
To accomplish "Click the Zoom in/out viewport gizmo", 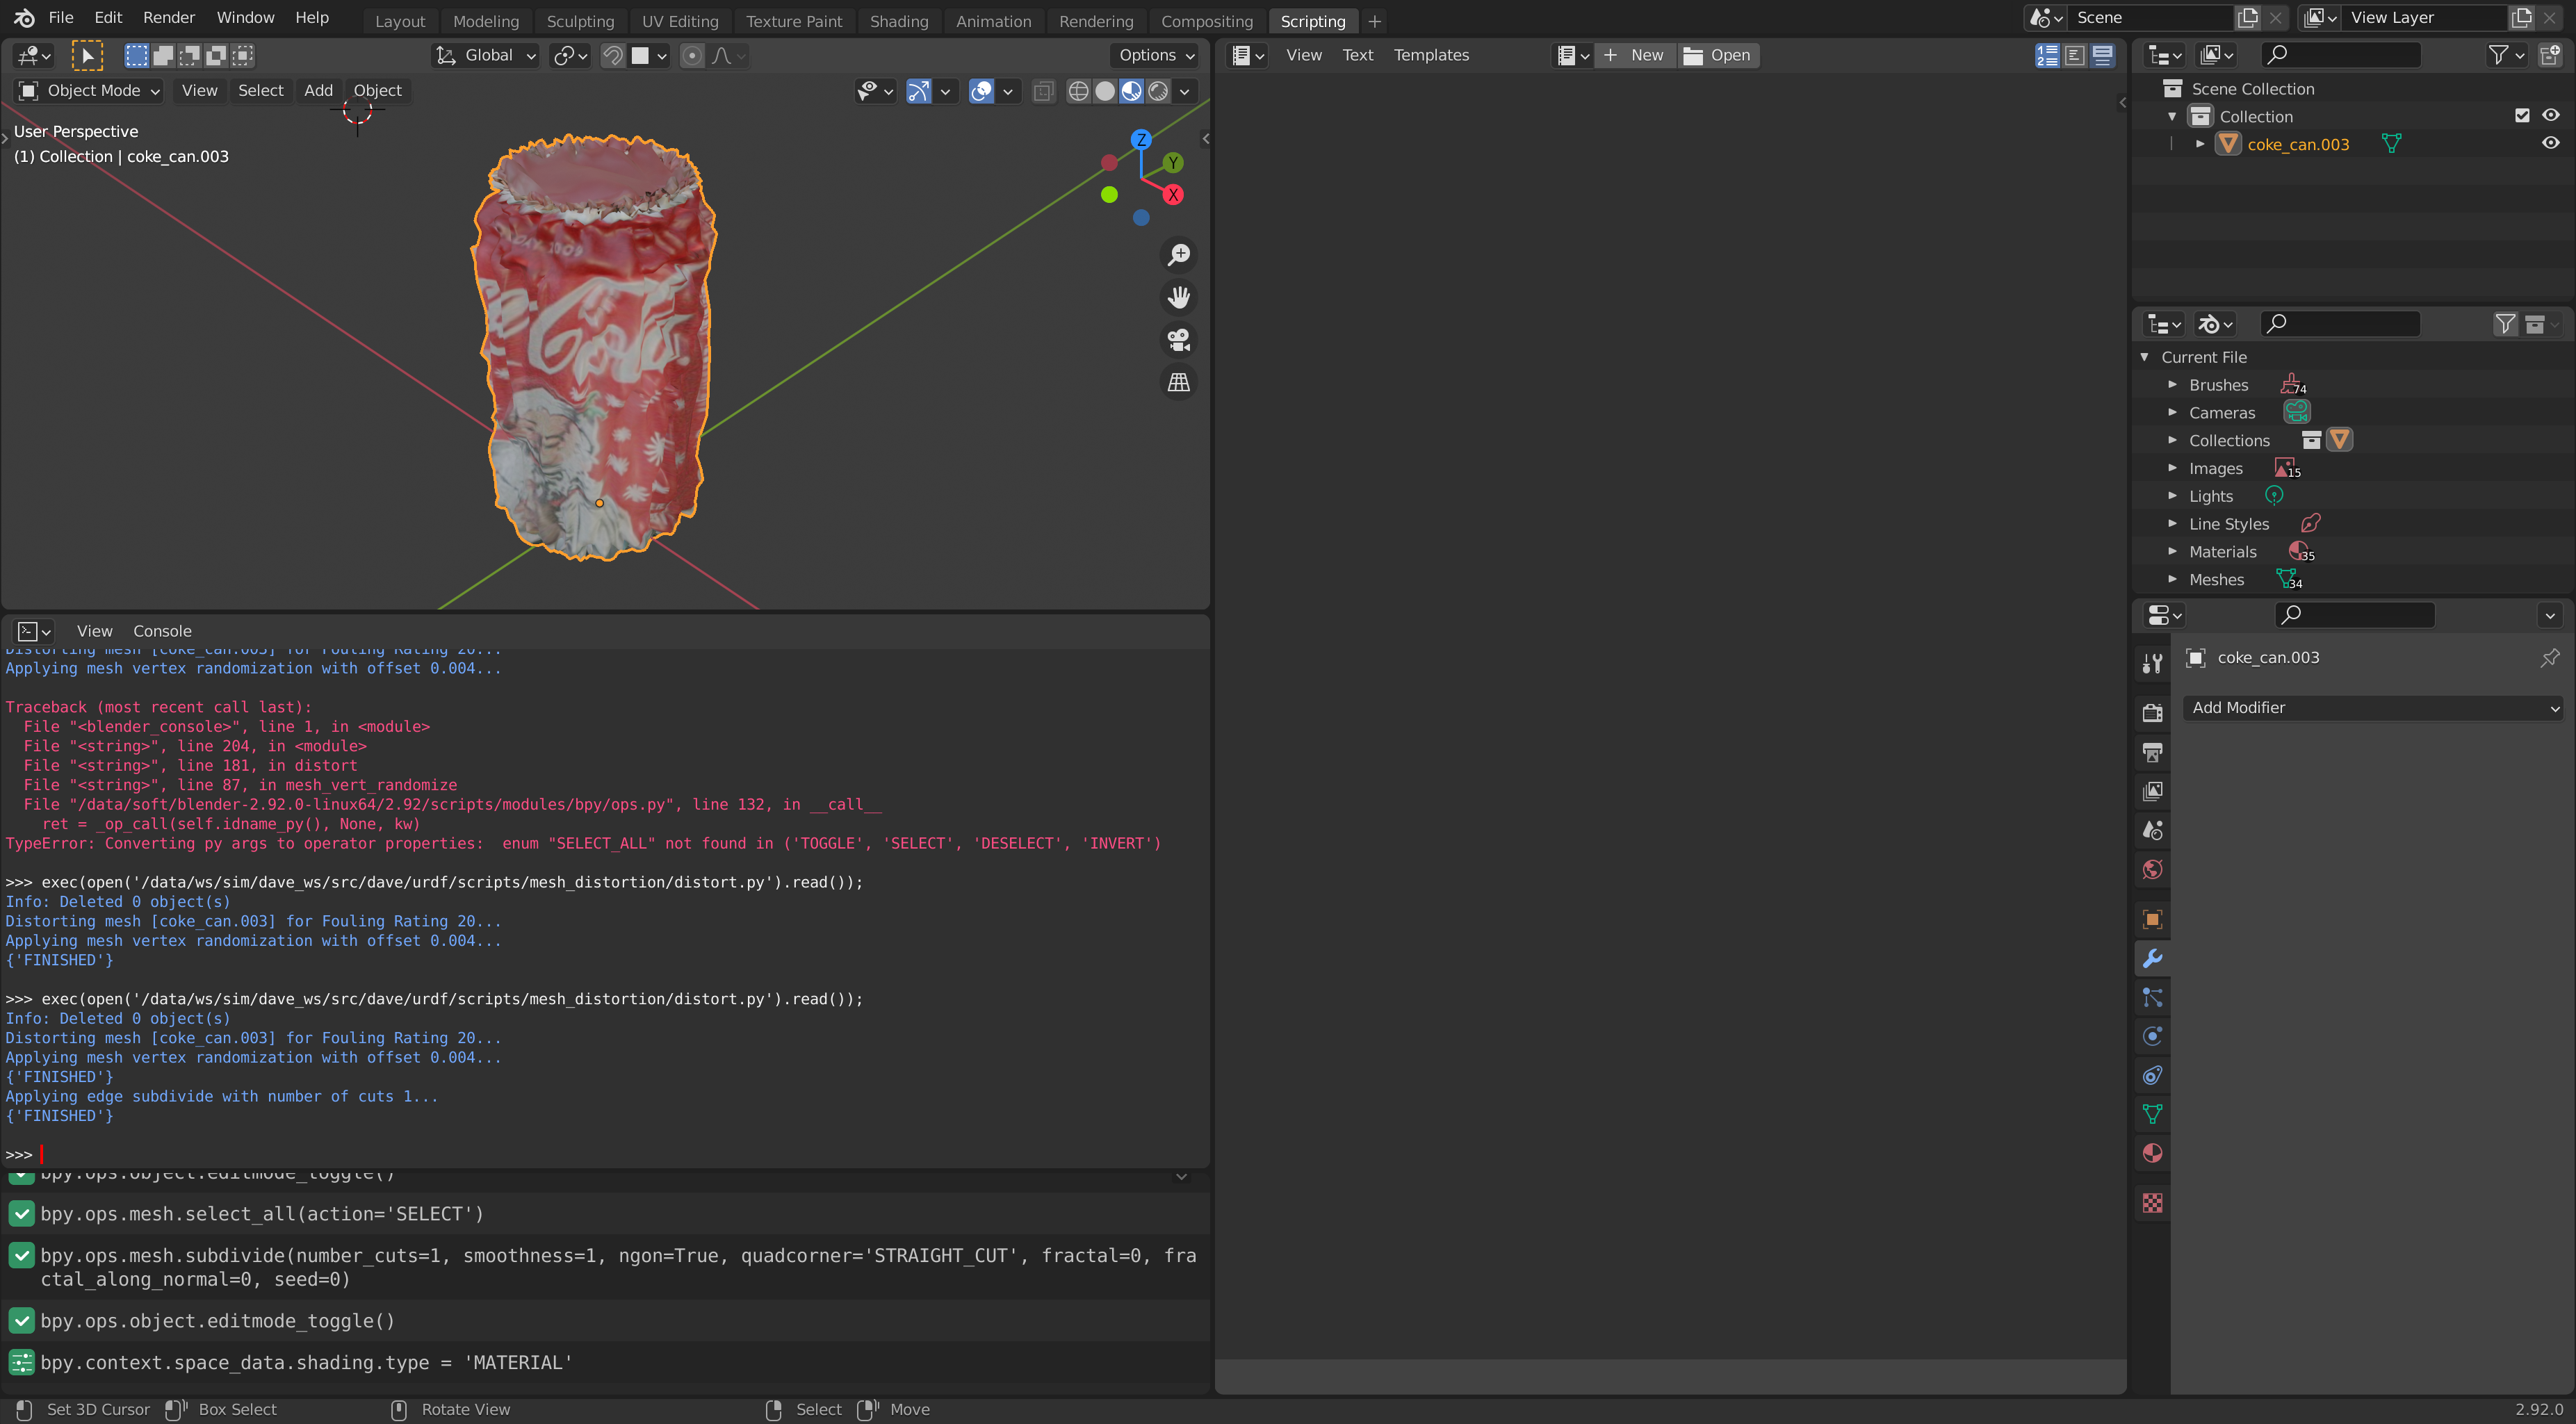I will pos(1179,255).
